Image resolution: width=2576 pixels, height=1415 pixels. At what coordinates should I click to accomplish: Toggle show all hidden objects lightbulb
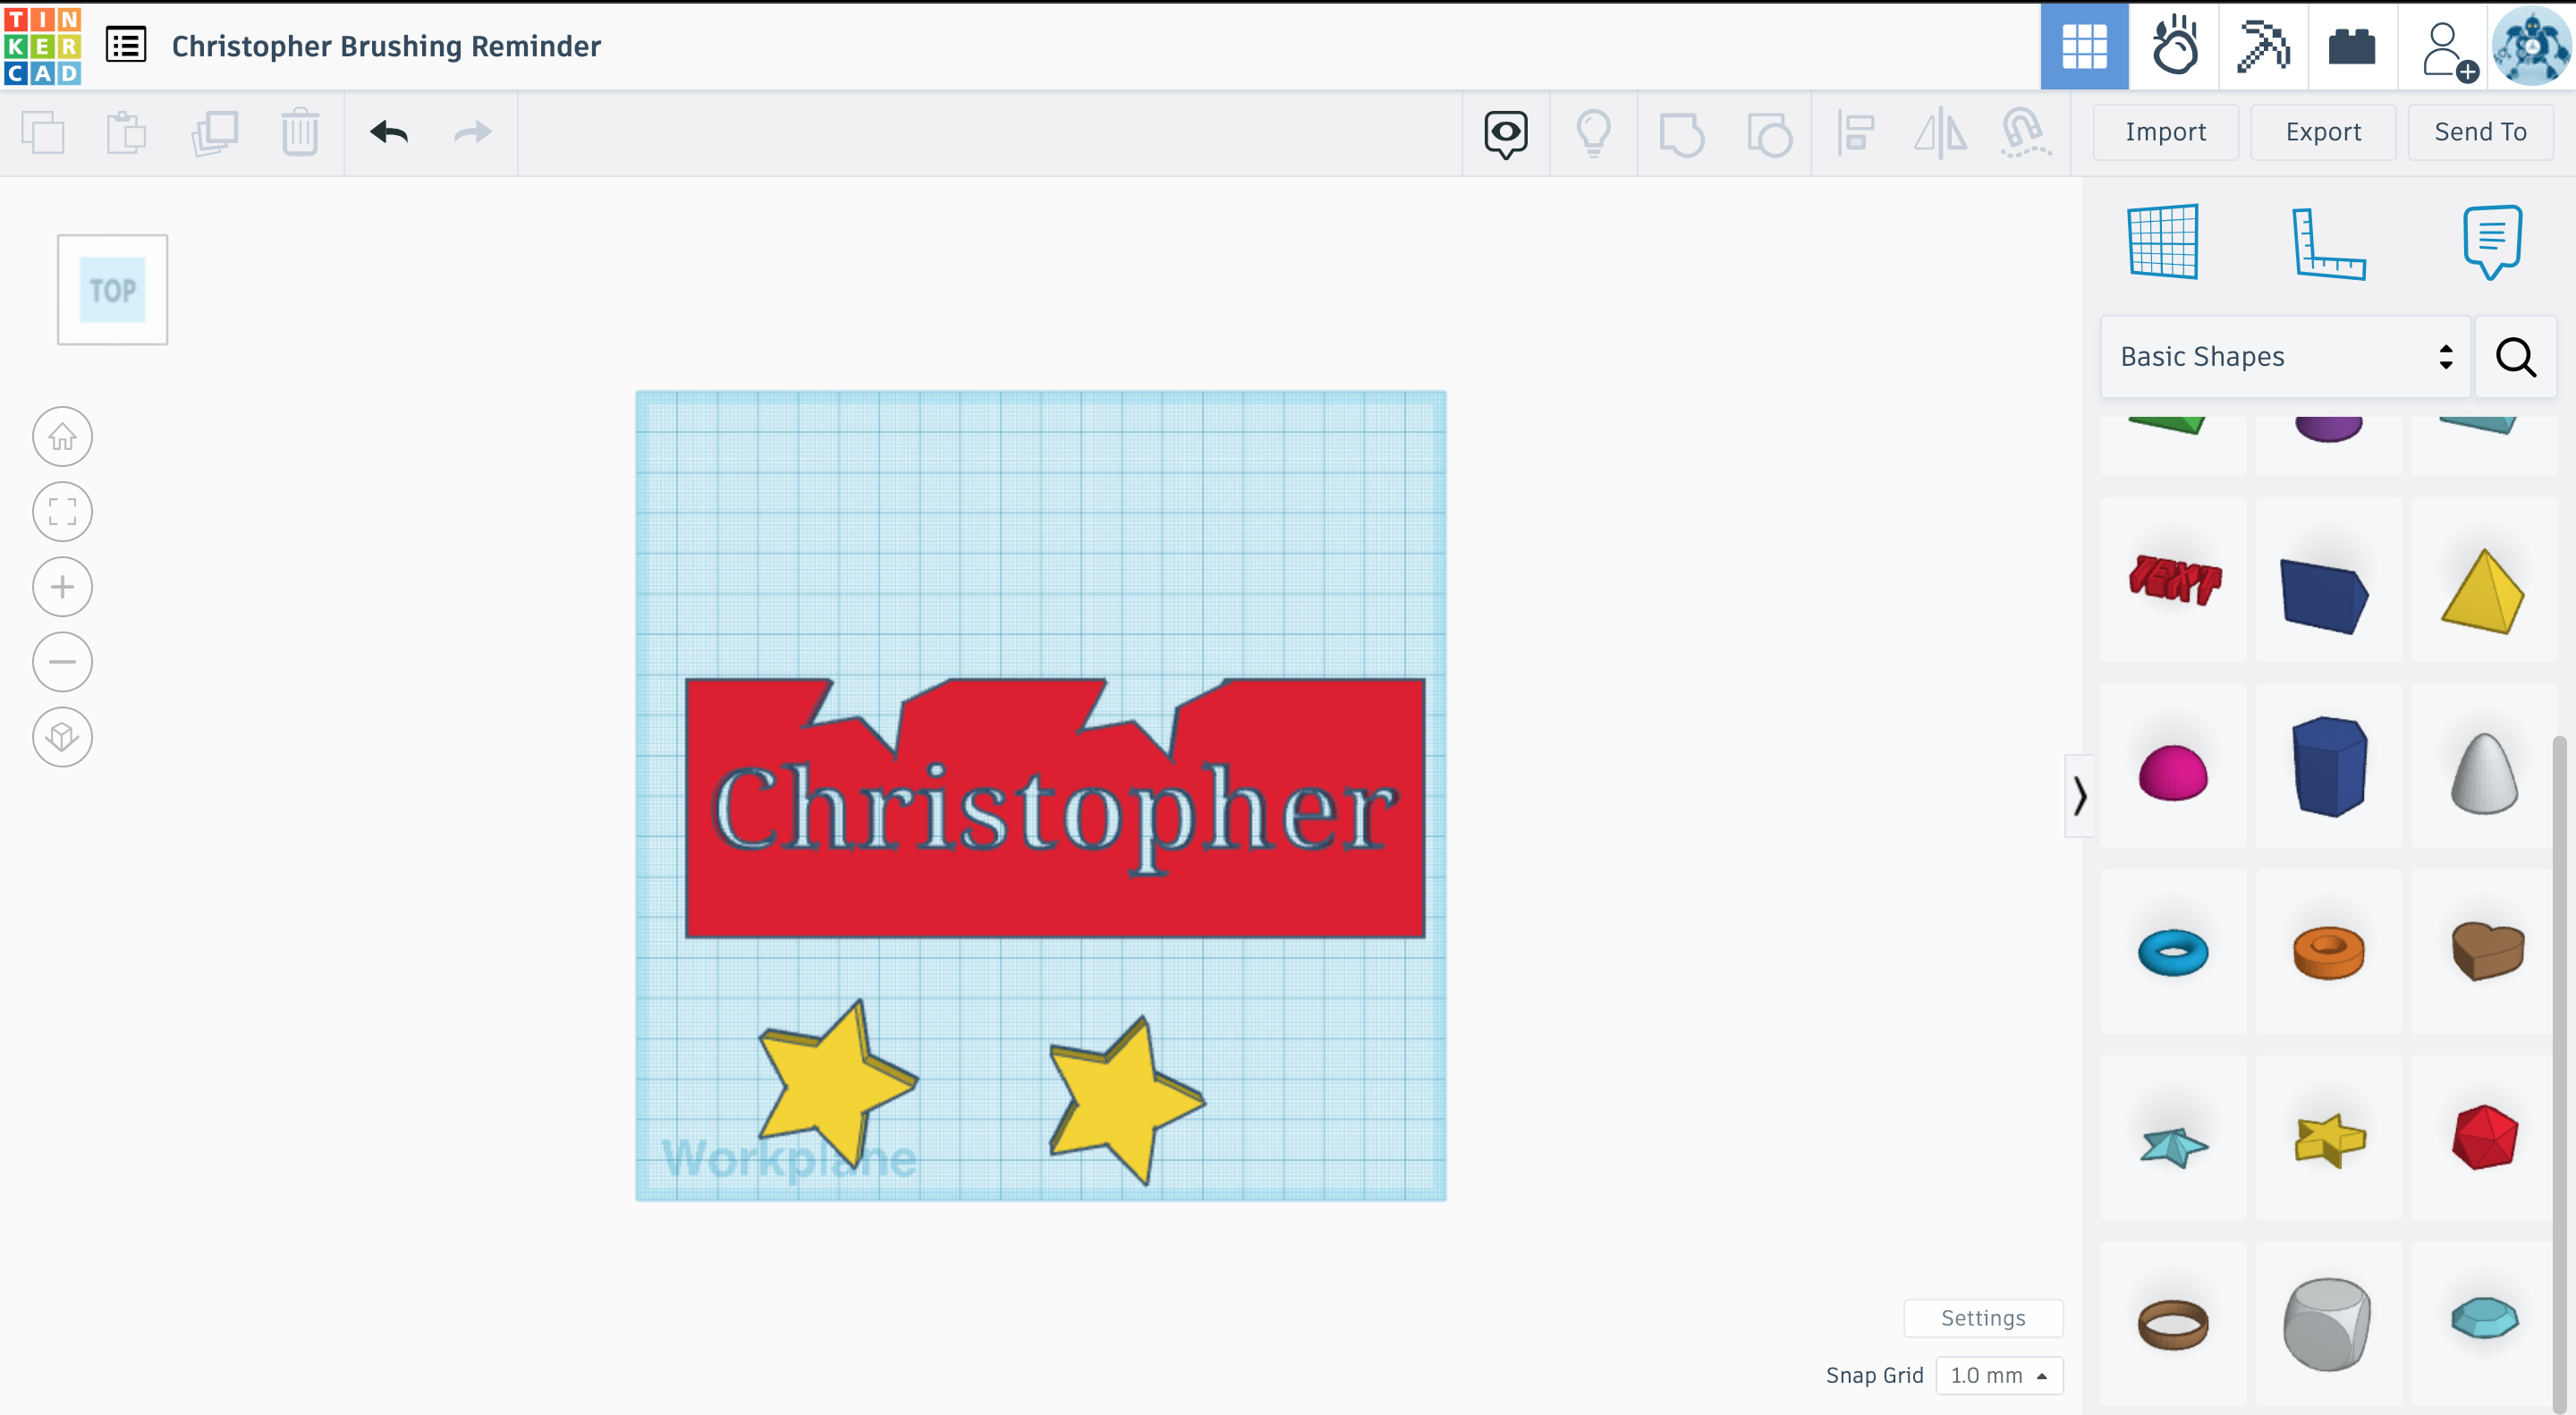point(1593,132)
